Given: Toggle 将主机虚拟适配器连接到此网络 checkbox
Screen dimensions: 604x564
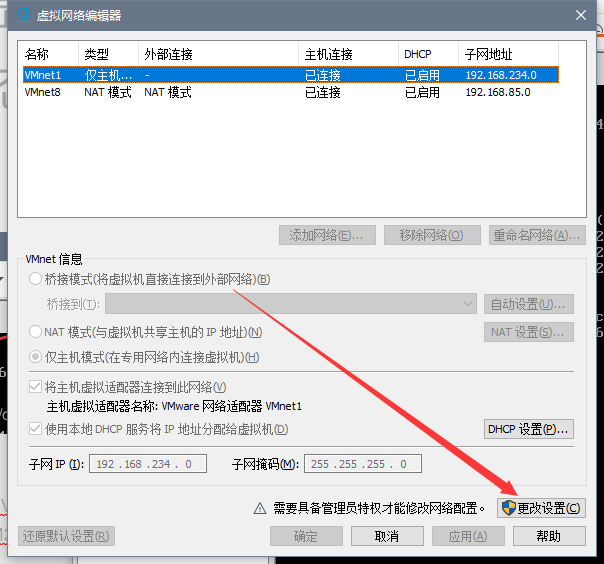Looking at the screenshot, I should [35, 387].
